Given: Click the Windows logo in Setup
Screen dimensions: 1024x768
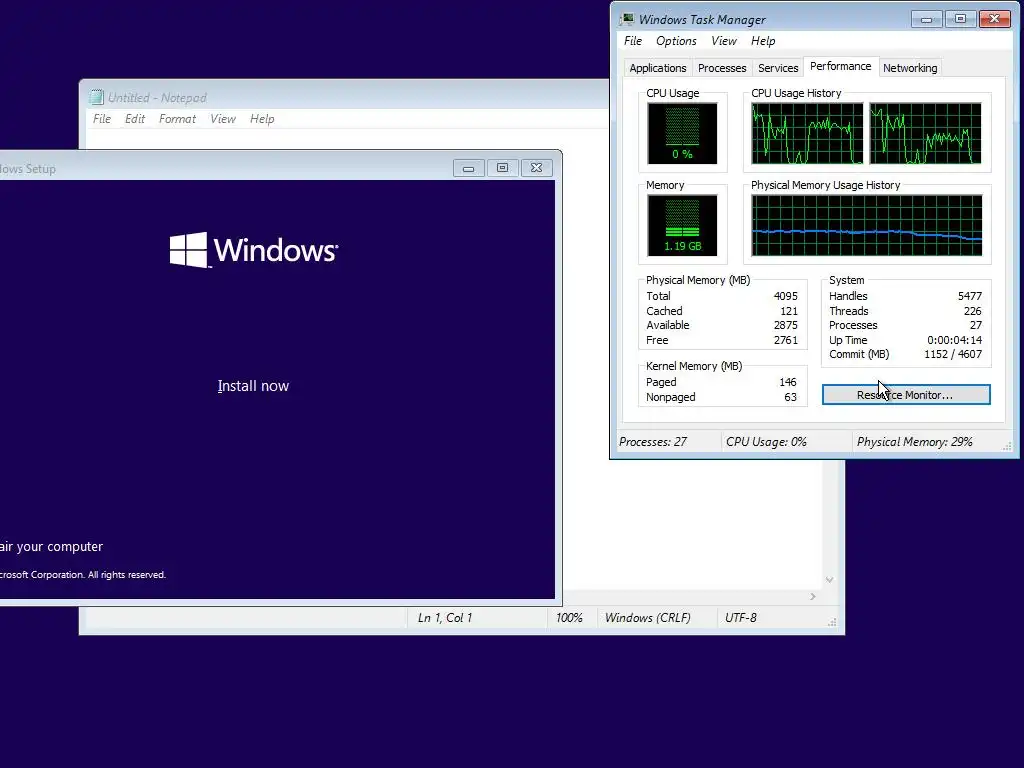Looking at the screenshot, I should click(254, 250).
